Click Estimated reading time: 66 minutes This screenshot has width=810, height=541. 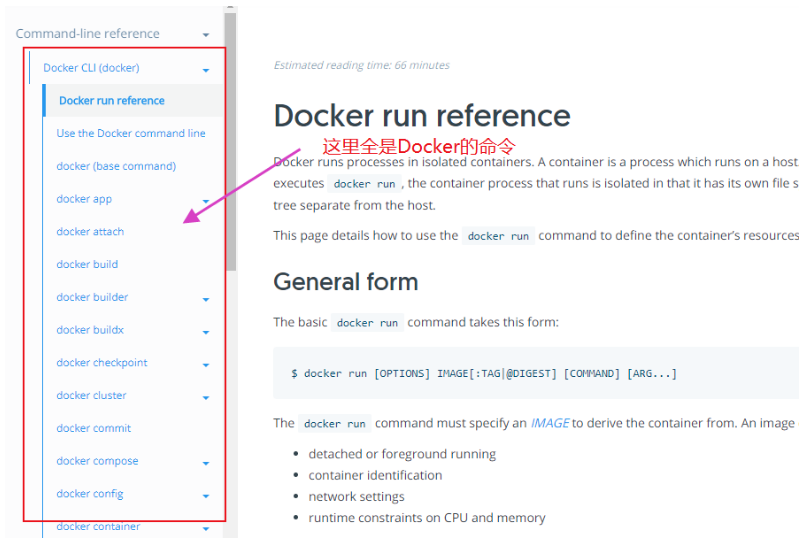pos(362,65)
